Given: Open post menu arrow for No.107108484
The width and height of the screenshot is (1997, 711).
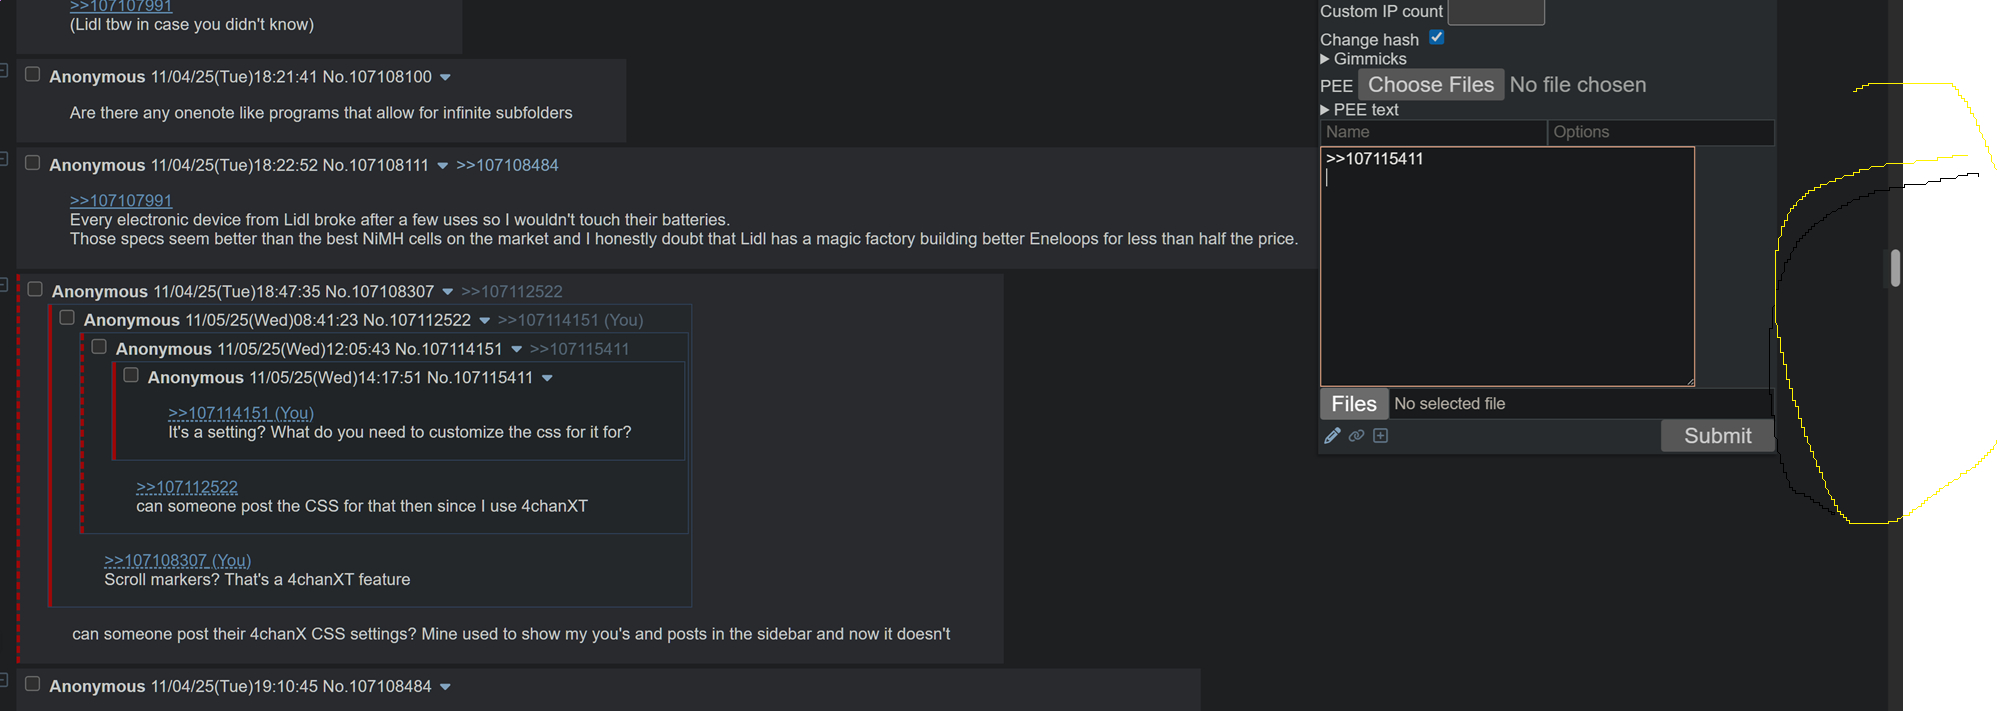Looking at the screenshot, I should [445, 687].
